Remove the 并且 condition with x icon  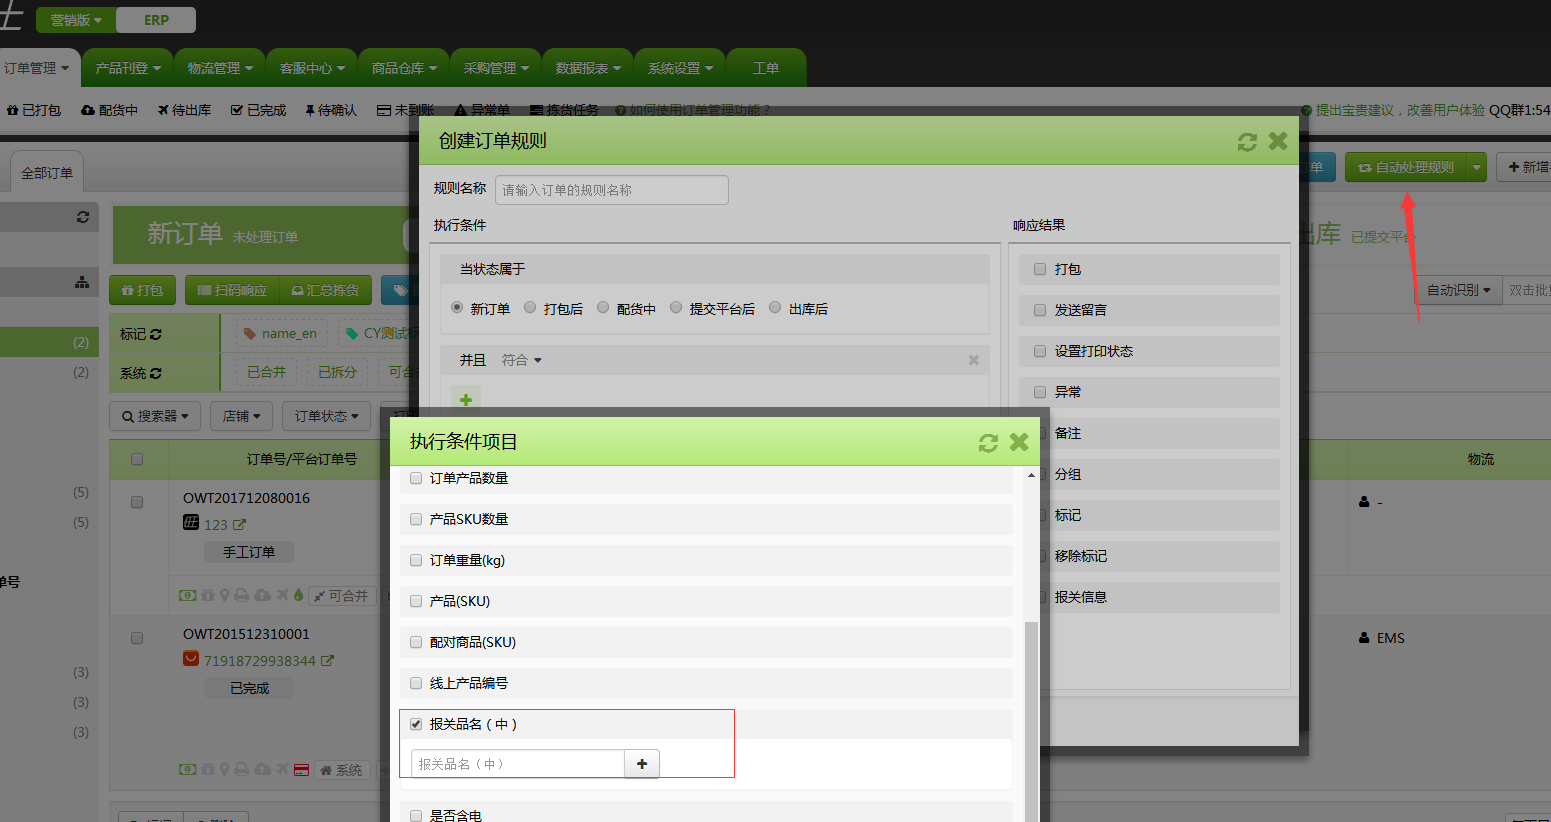(973, 360)
